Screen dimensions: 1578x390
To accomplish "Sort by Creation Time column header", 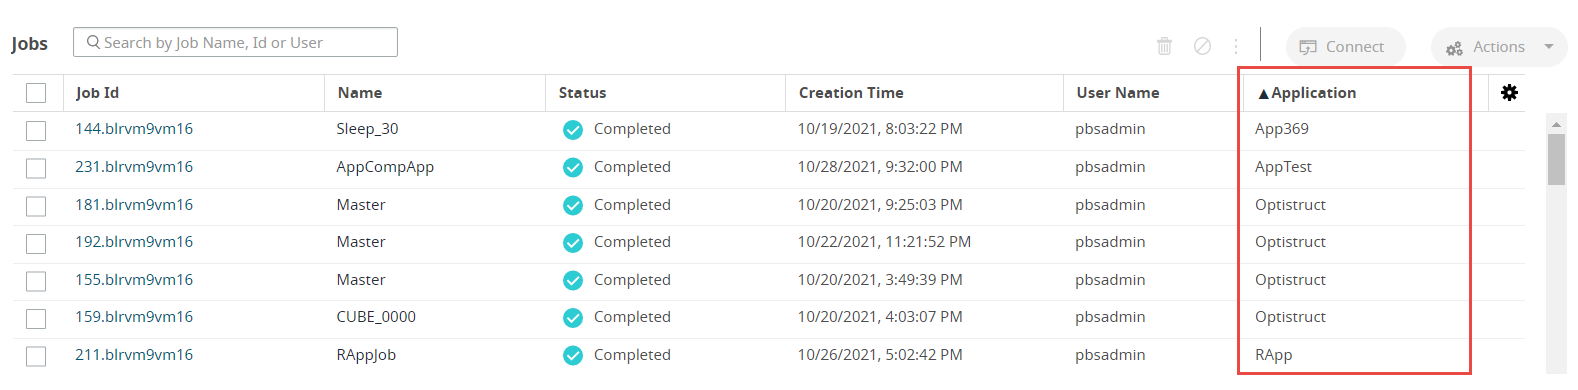I will click(x=851, y=93).
